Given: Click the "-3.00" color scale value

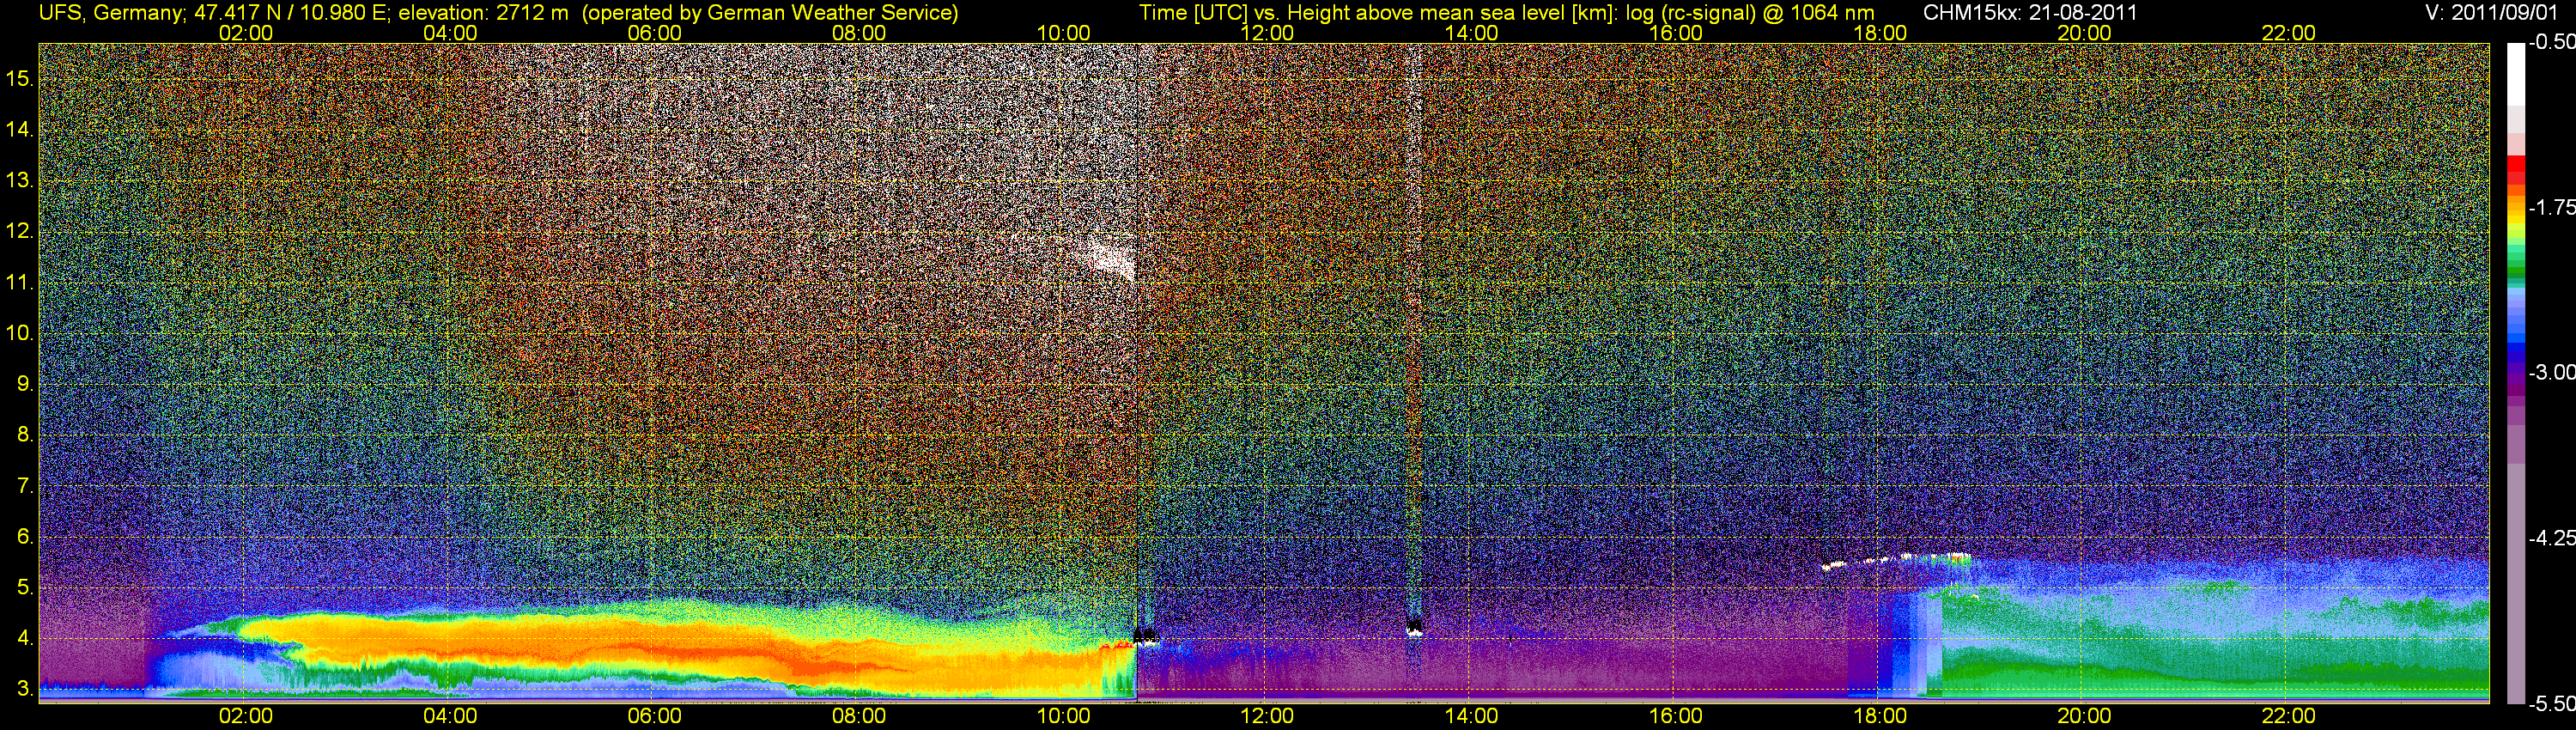Looking at the screenshot, I should 2551,372.
